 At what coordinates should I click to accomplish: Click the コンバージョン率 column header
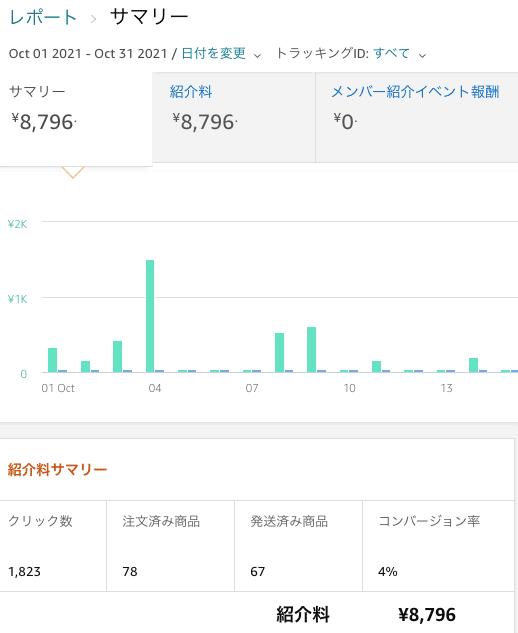pyautogui.click(x=429, y=521)
